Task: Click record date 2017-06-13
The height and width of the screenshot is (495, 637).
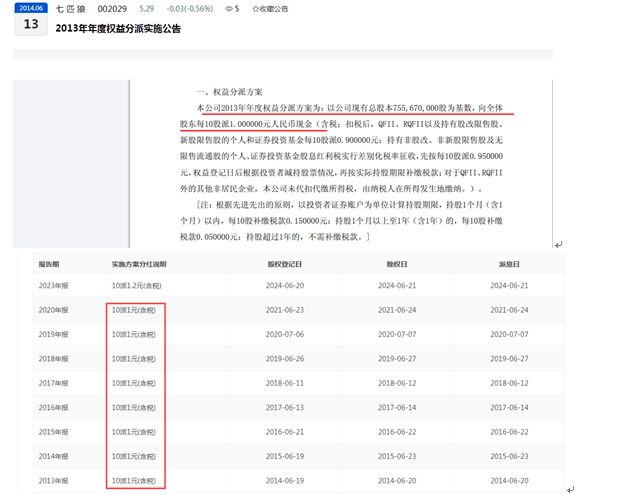Action: [285, 408]
